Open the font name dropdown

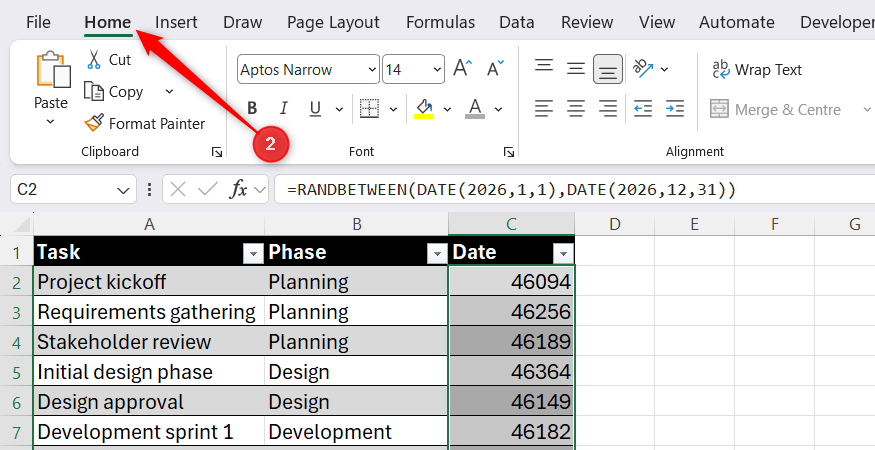point(372,70)
